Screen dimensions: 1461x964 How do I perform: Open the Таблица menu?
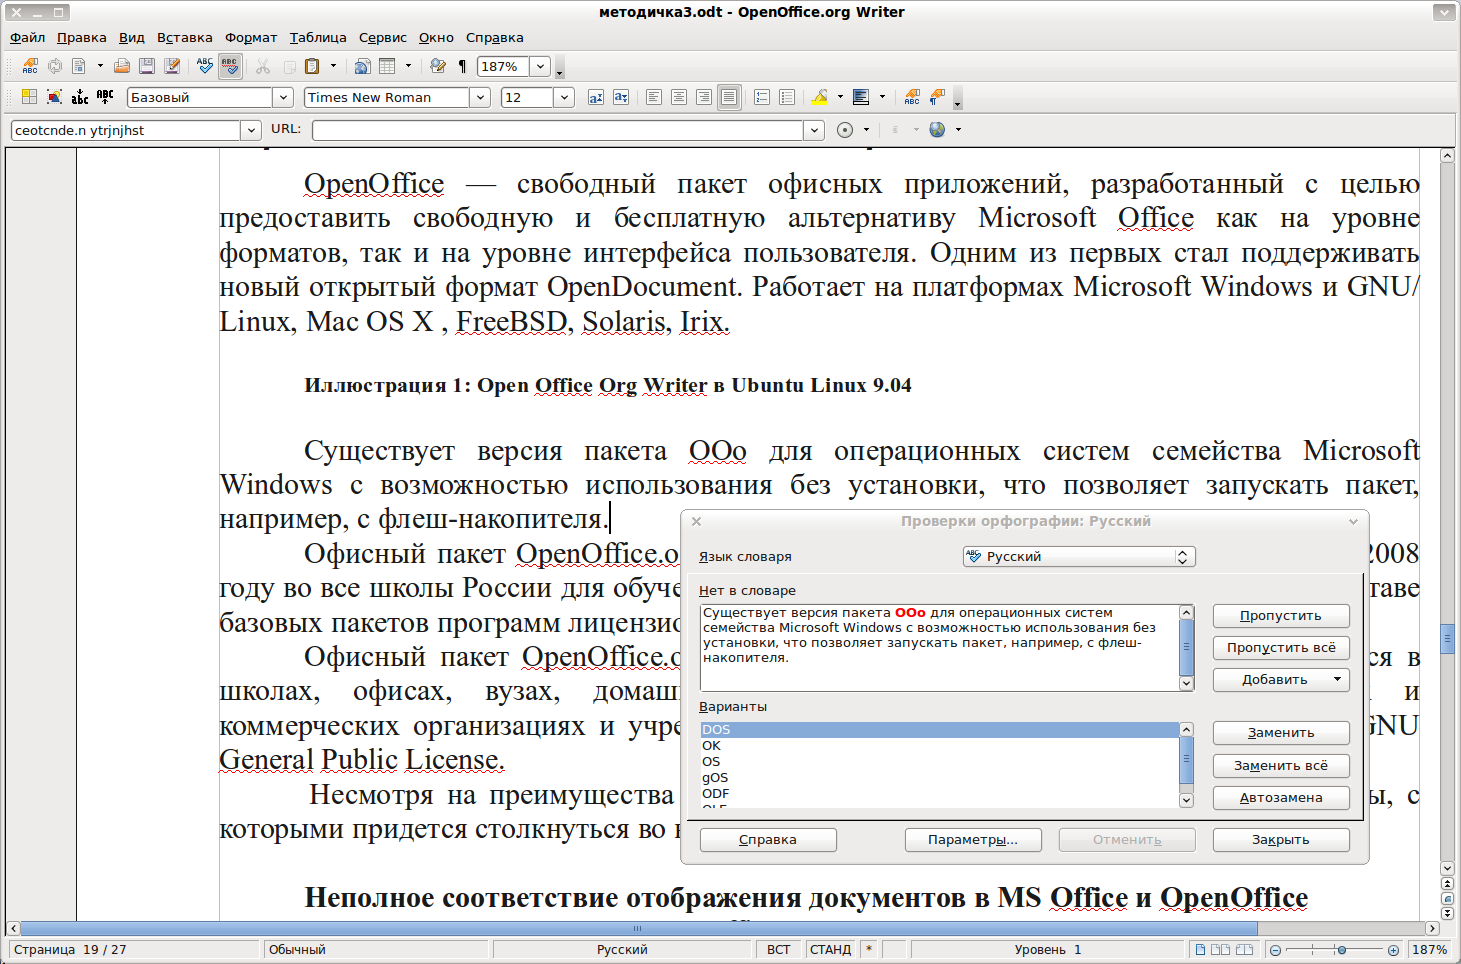click(318, 37)
